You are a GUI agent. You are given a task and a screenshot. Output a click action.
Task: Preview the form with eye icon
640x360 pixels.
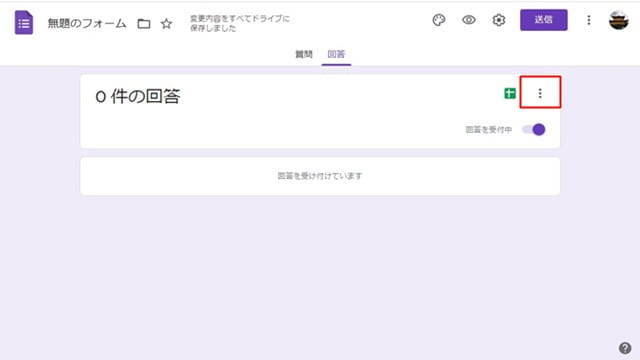click(469, 20)
